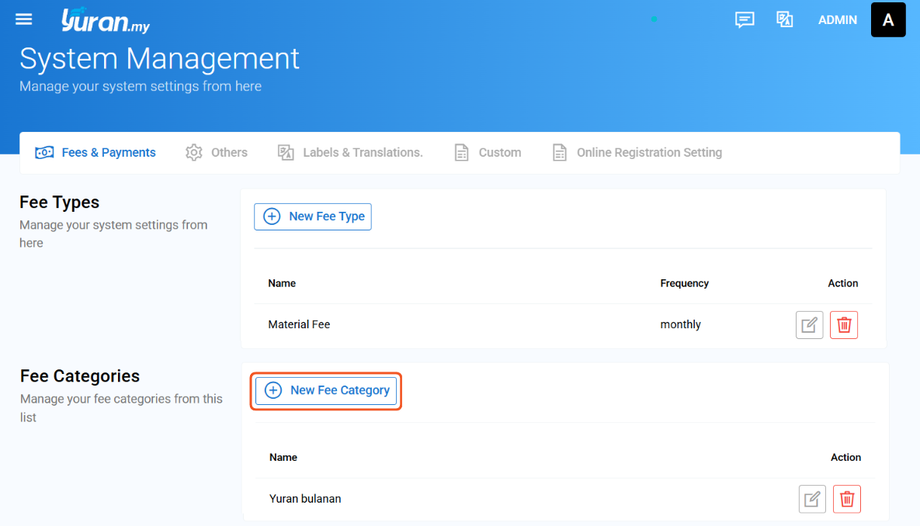
Task: Click the Yuran.my logo
Action: 105,20
